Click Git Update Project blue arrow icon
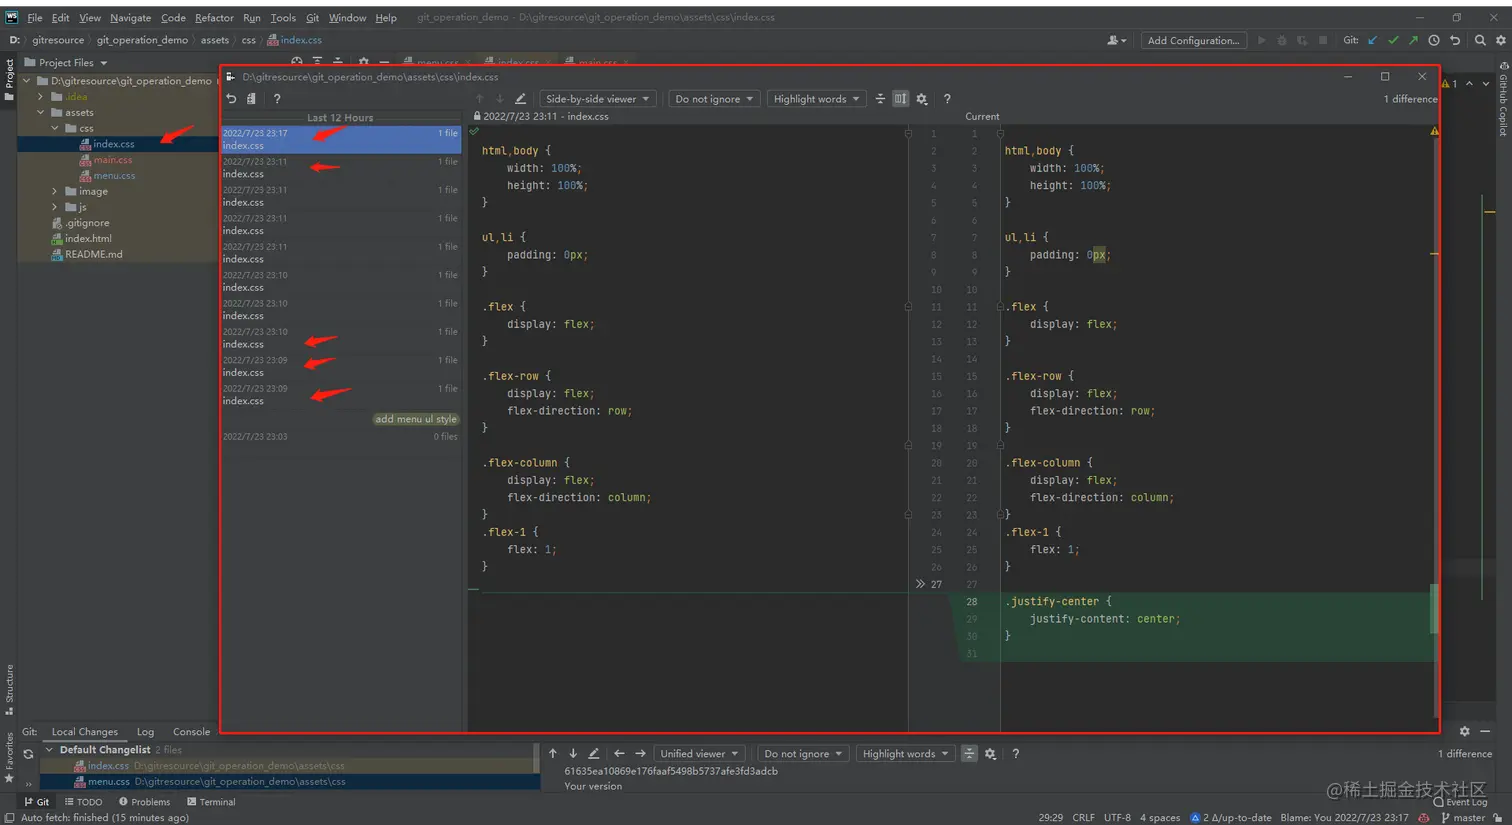The width and height of the screenshot is (1512, 825). tap(1372, 41)
